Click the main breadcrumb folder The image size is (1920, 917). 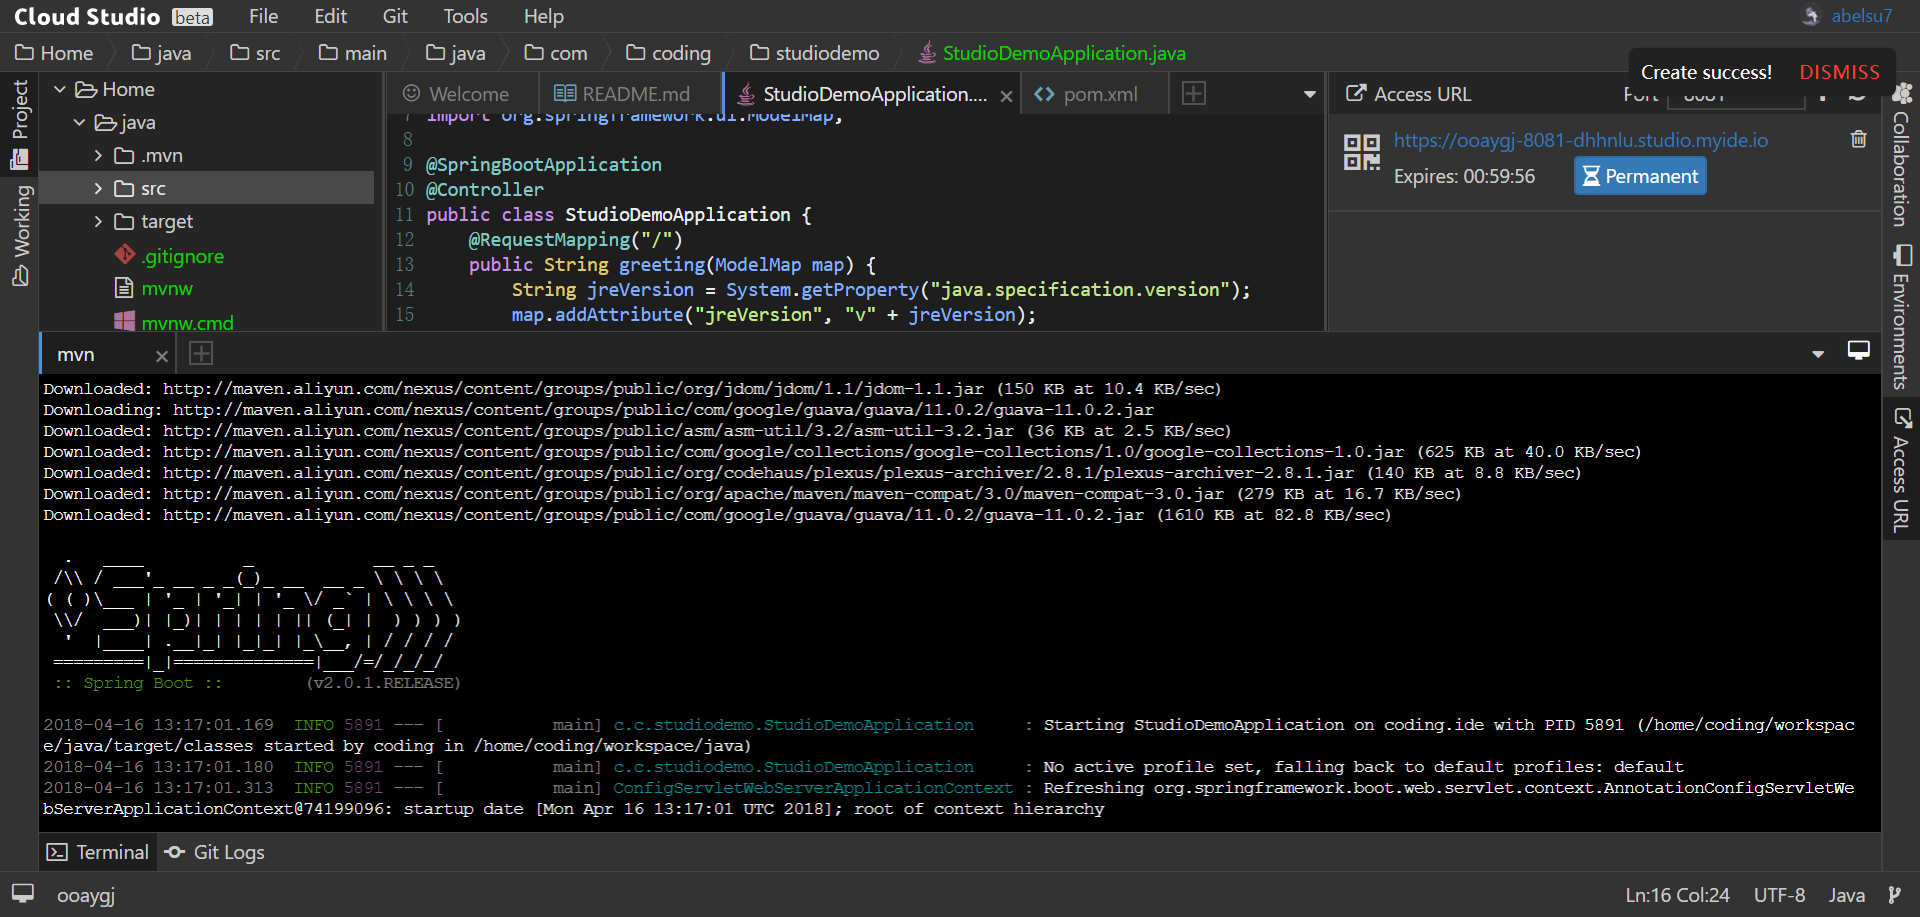352,53
